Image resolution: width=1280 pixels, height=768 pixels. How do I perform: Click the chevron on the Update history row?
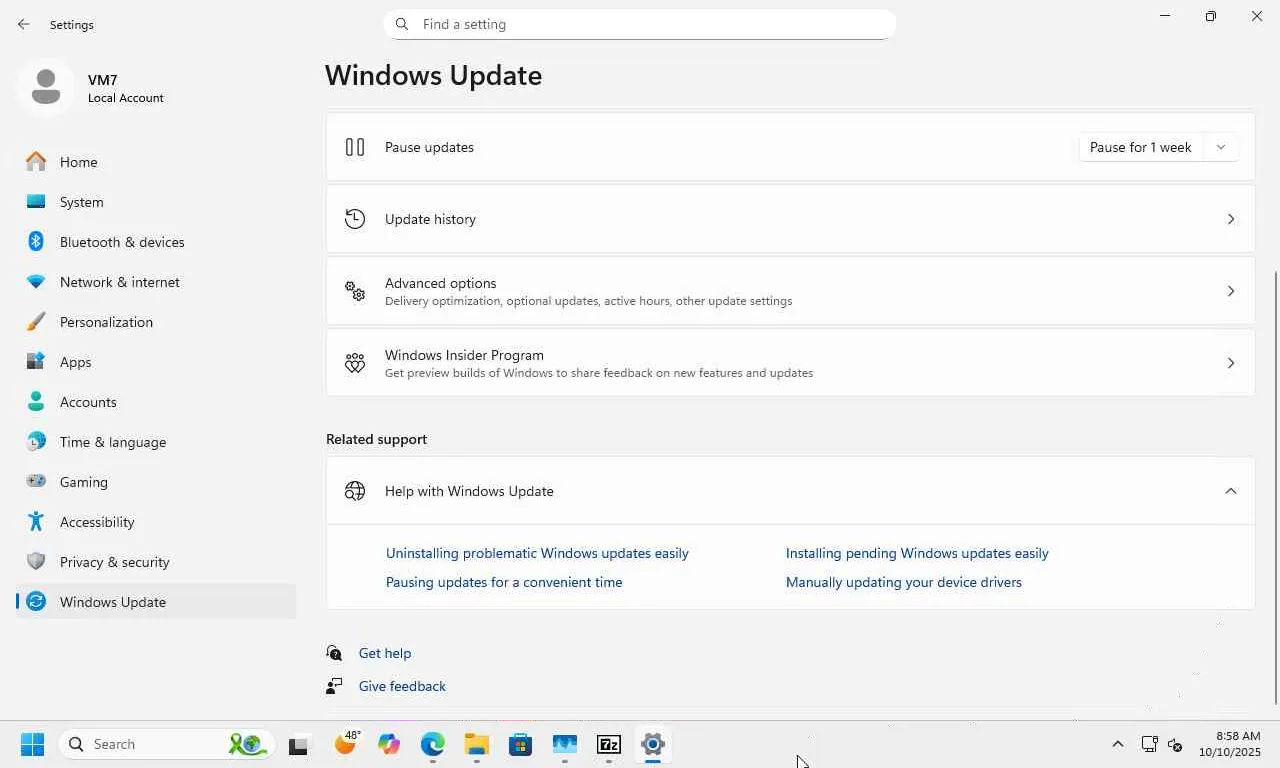coord(1231,219)
